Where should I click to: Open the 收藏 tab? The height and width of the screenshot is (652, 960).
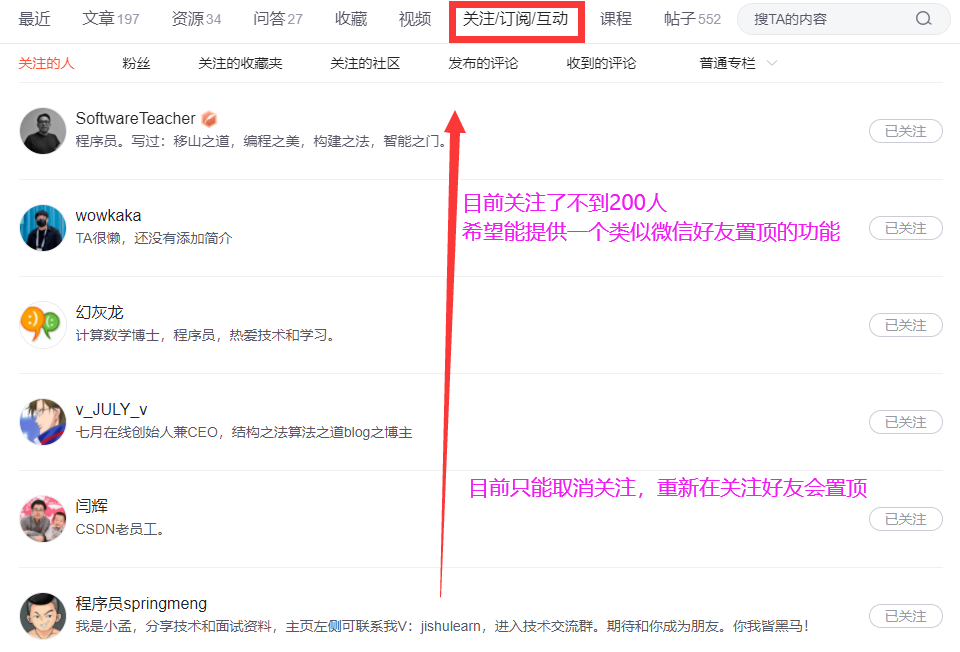tap(351, 19)
